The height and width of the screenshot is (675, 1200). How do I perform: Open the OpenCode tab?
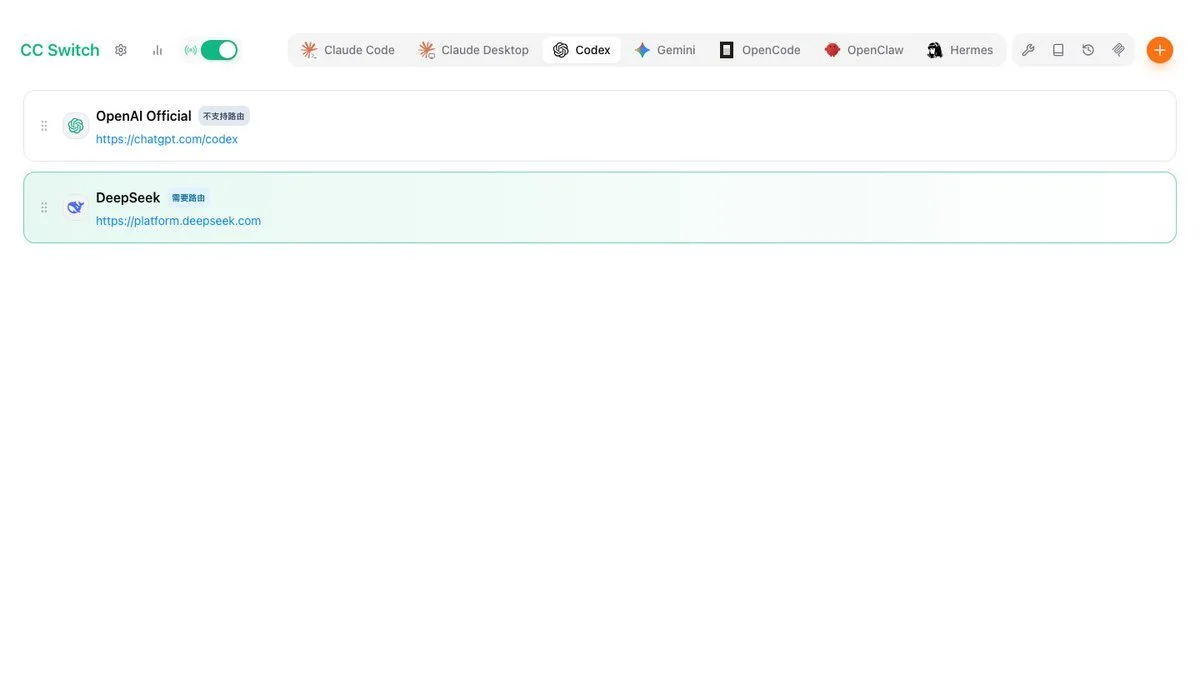[x=760, y=50]
